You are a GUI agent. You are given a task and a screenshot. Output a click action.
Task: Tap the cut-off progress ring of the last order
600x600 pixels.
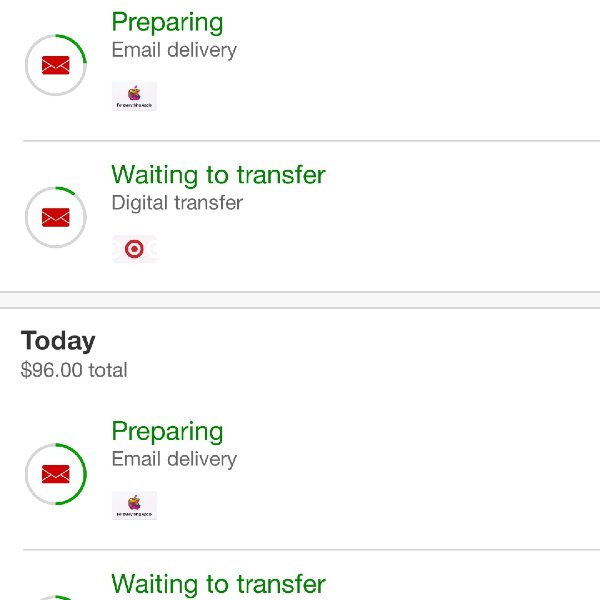coord(56,597)
